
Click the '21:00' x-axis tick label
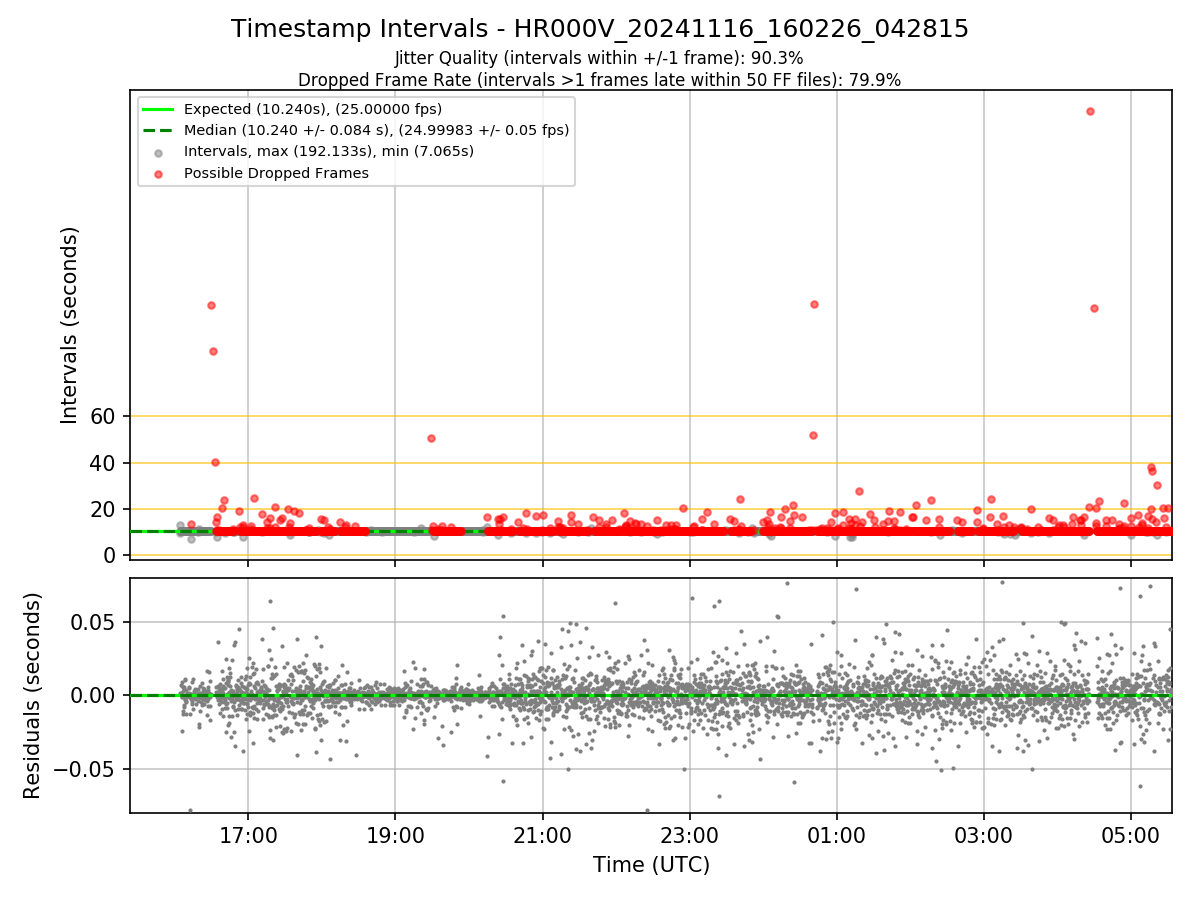tap(542, 833)
